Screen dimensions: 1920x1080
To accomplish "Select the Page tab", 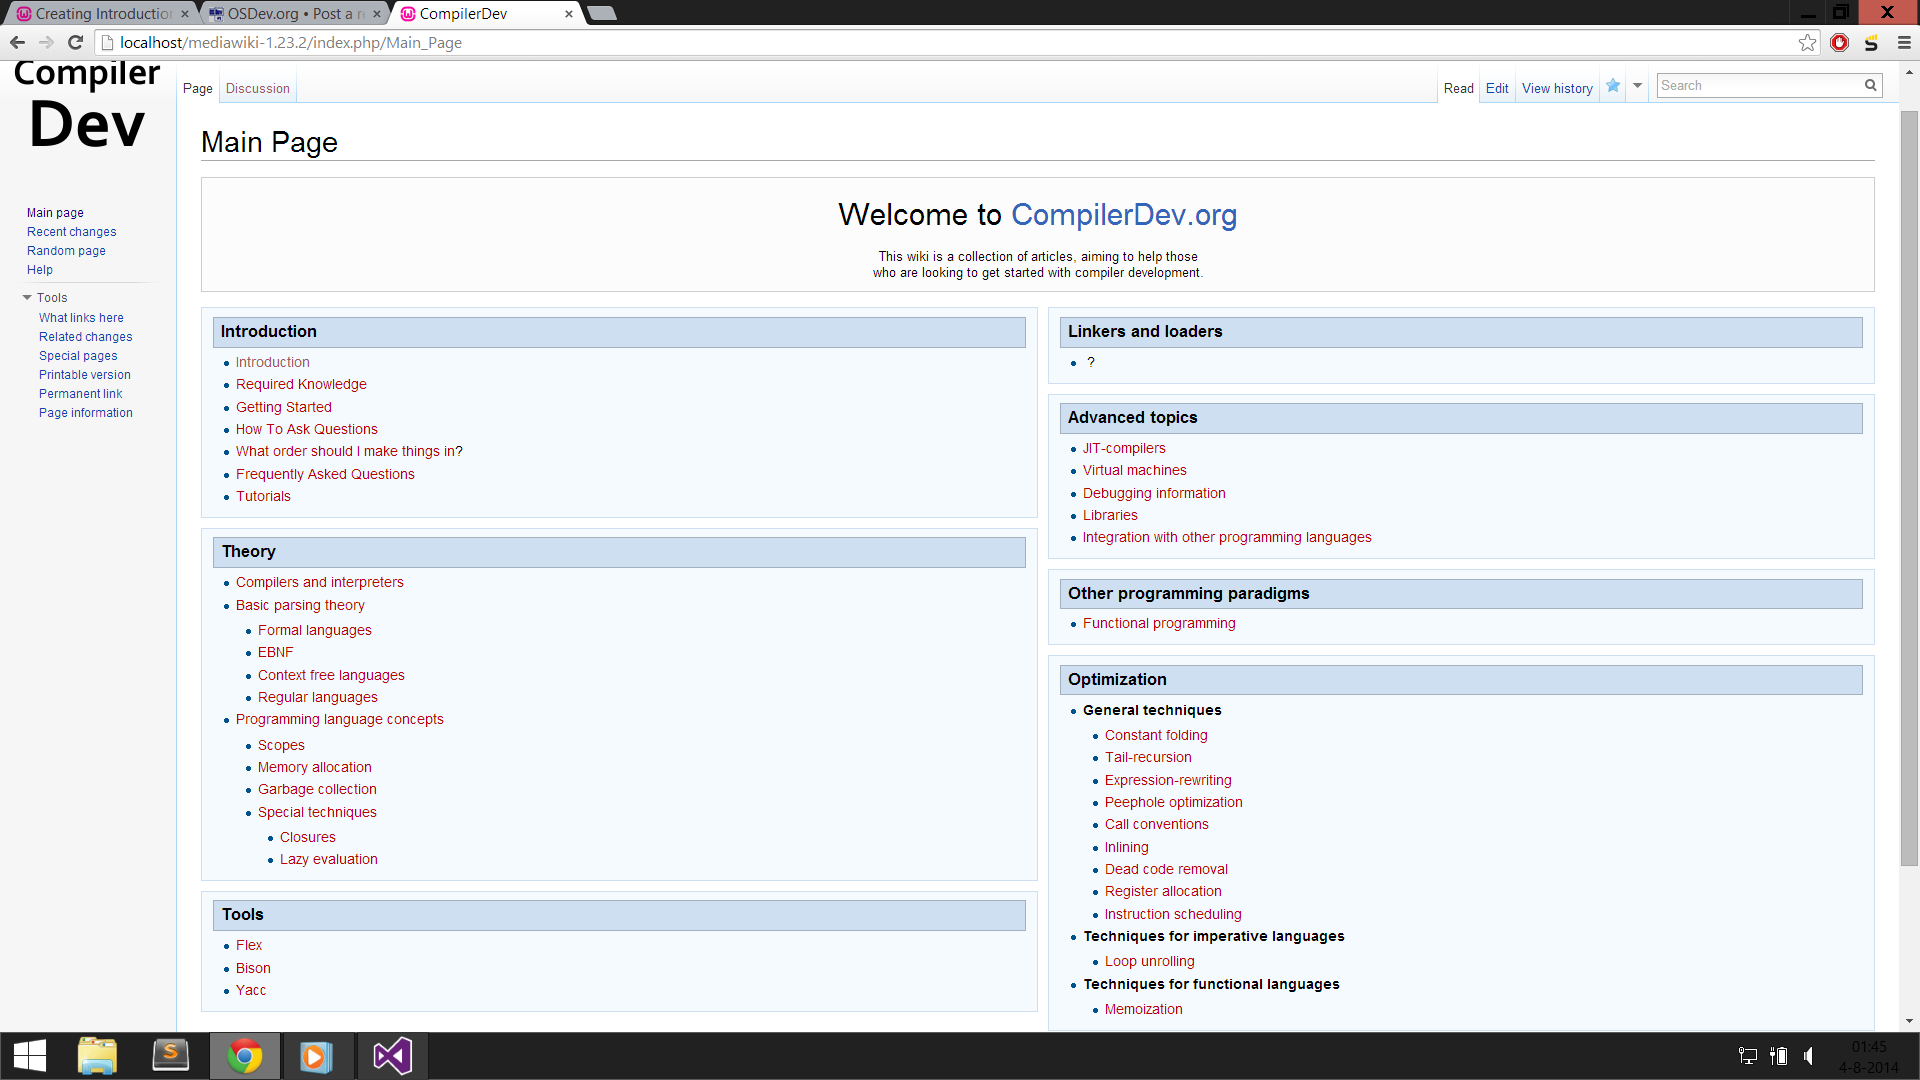I will point(198,88).
